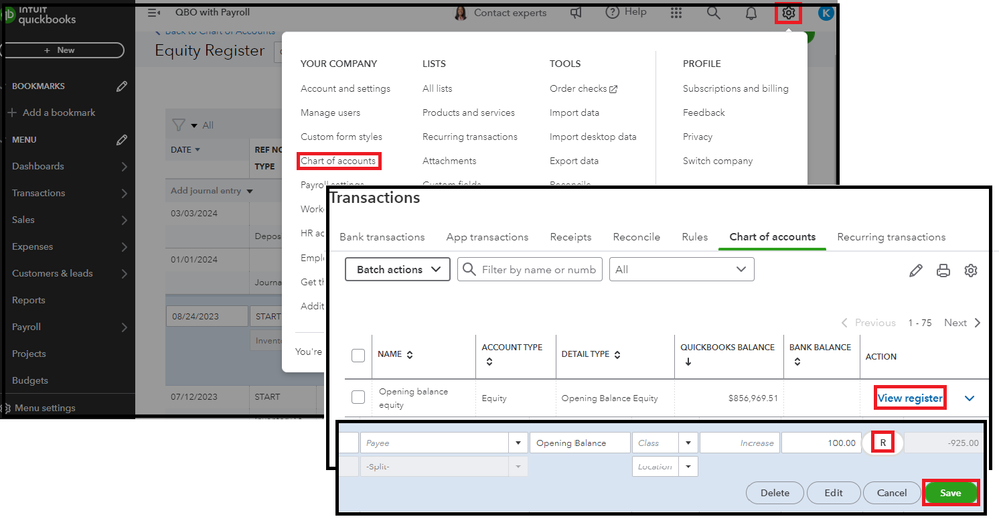Sort by the Bank Balance column arrows
This screenshot has height=525, width=999.
coord(797,362)
